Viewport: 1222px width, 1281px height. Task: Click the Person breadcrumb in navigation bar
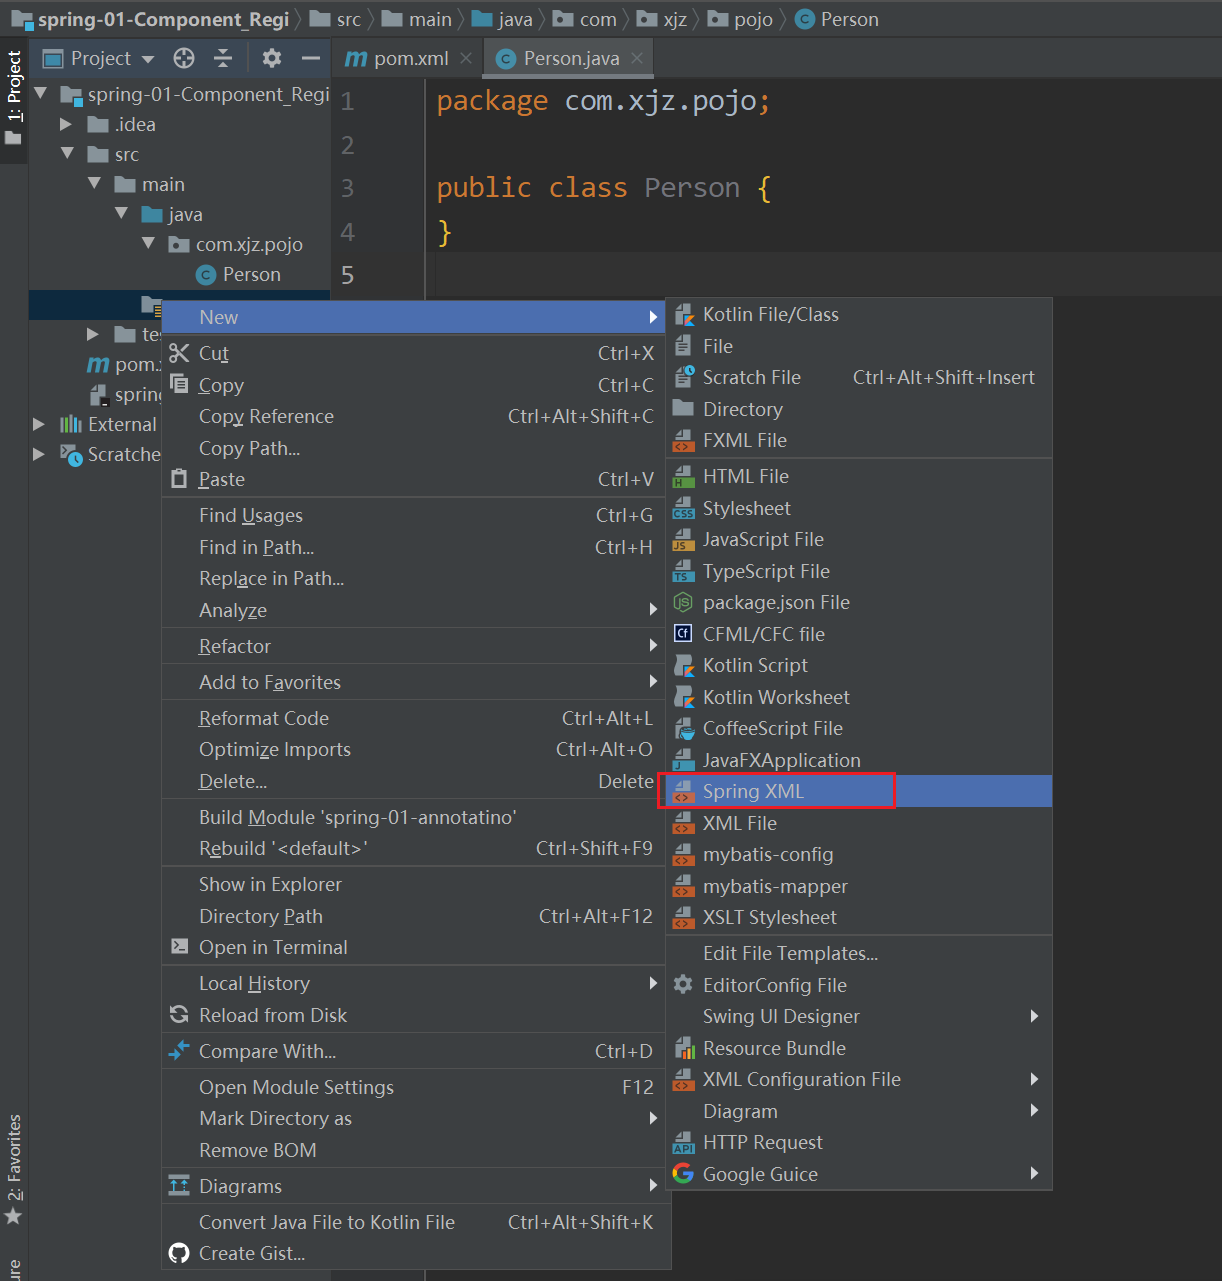pyautogui.click(x=838, y=19)
